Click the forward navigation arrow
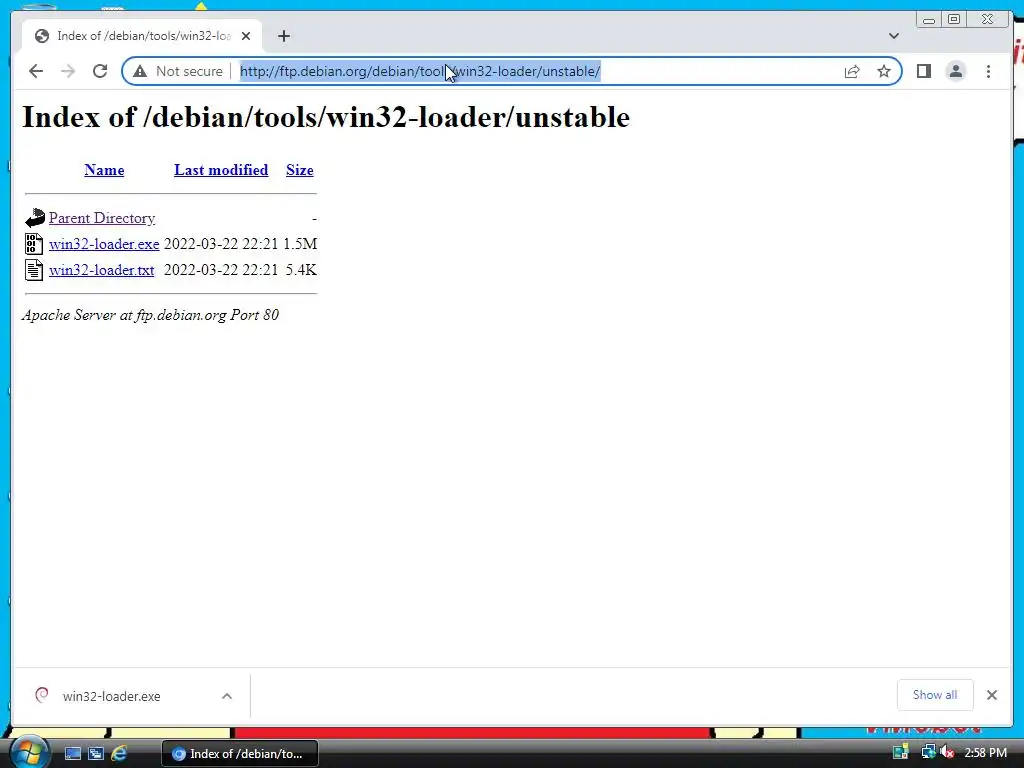This screenshot has height=768, width=1024. pyautogui.click(x=68, y=71)
